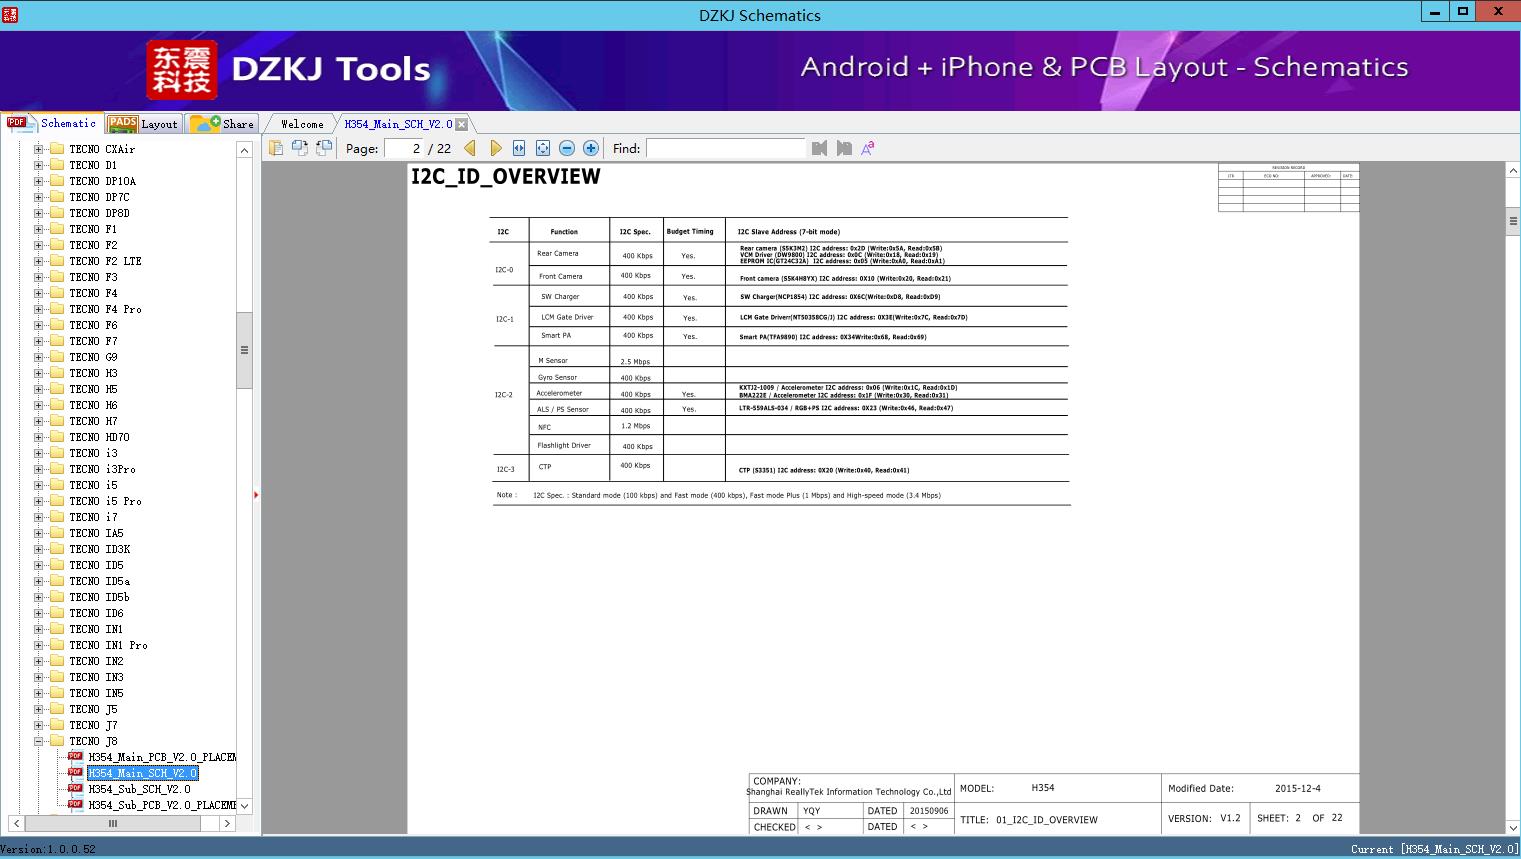1521x859 pixels.
Task: Expand the TECNO H3 folder
Action: click(x=39, y=373)
